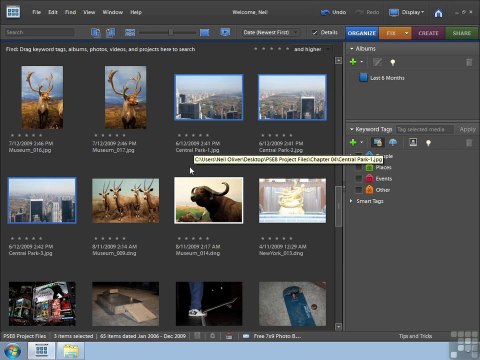Toggle the Places tag checkbox
Screen dimensions: 480x360
coord(358,167)
